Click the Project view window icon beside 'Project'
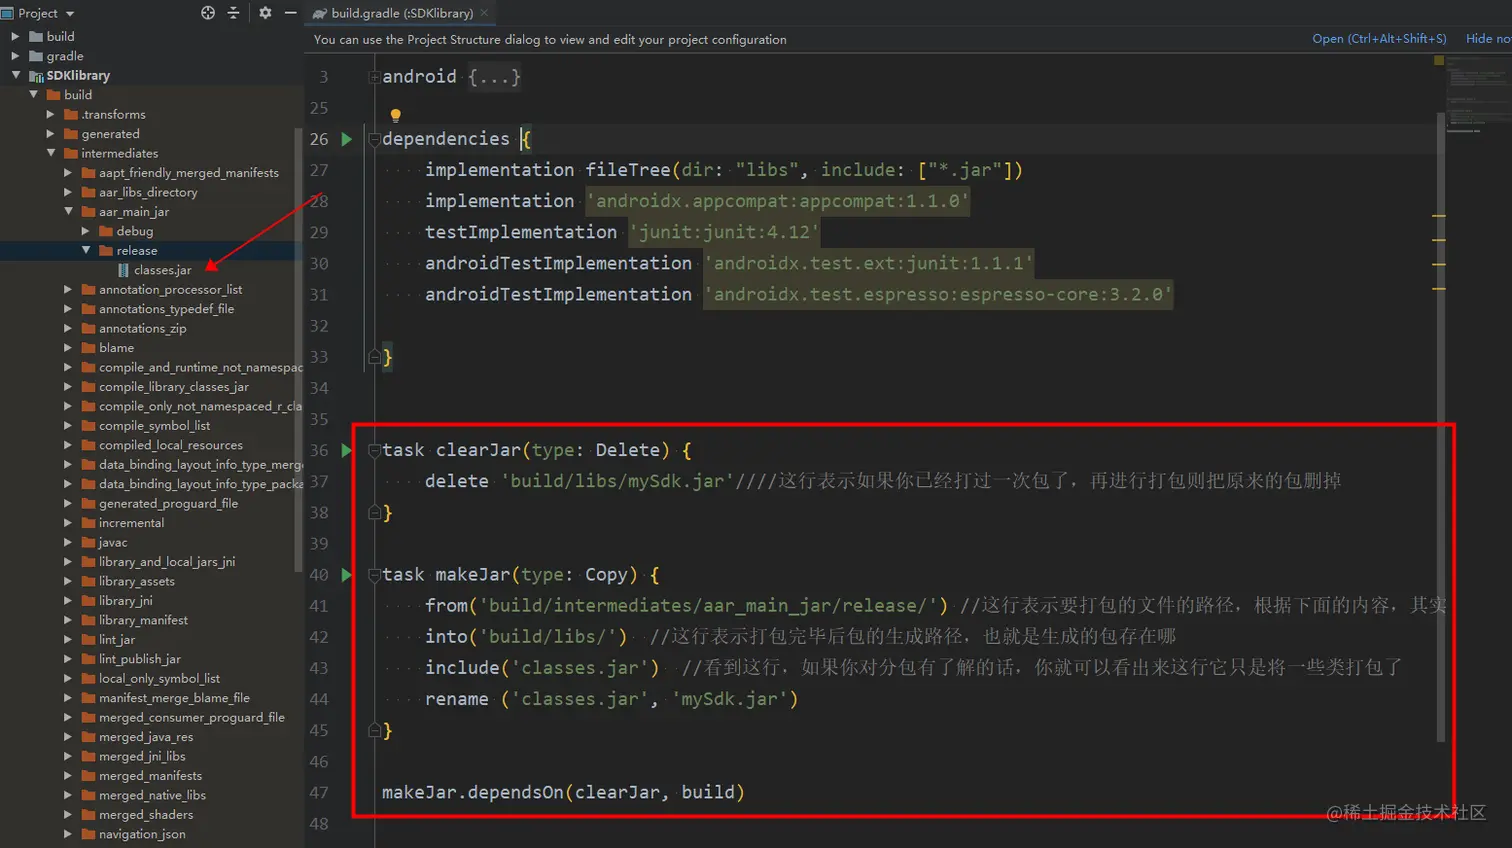The height and width of the screenshot is (848, 1512). pos(7,13)
